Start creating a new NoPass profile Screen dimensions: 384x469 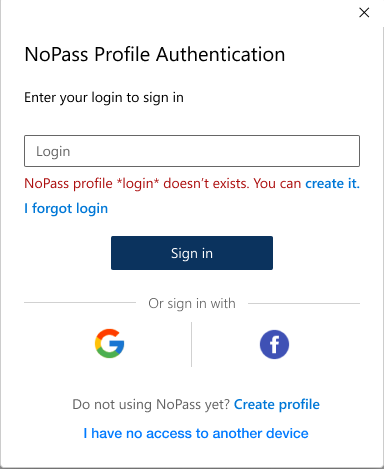click(x=277, y=404)
